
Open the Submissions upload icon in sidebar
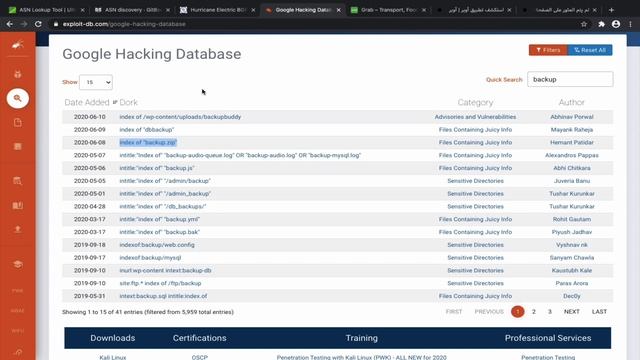tap(18, 229)
